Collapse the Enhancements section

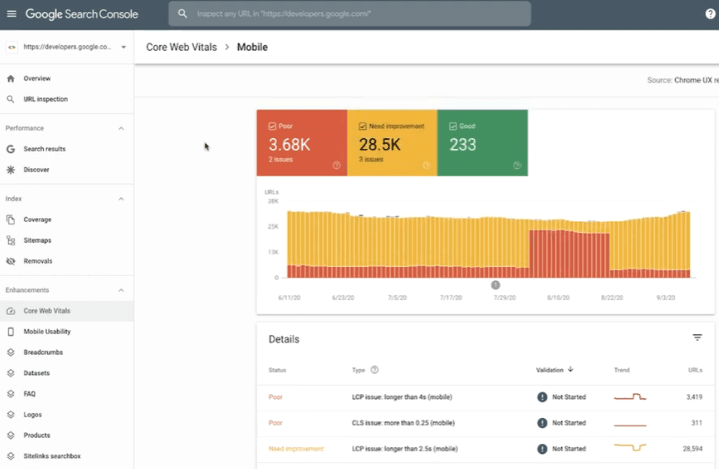click(x=121, y=290)
